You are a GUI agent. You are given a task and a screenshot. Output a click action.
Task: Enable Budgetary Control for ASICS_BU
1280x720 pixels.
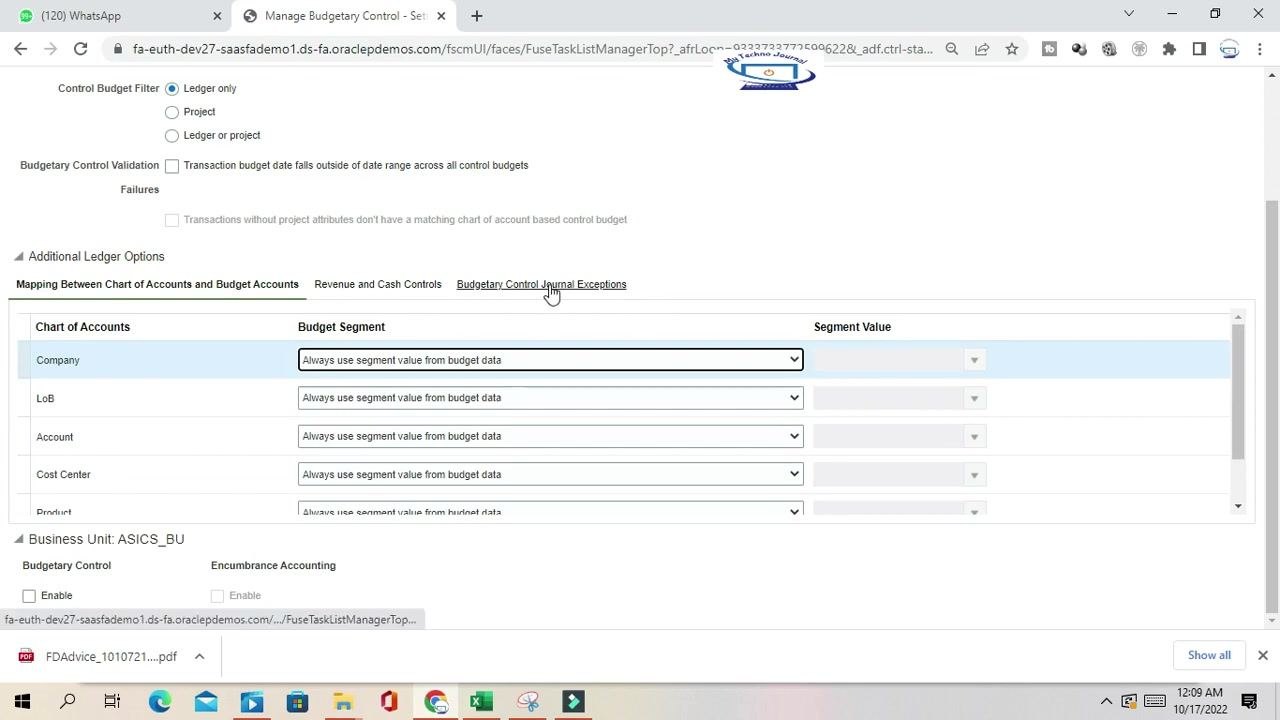point(29,596)
